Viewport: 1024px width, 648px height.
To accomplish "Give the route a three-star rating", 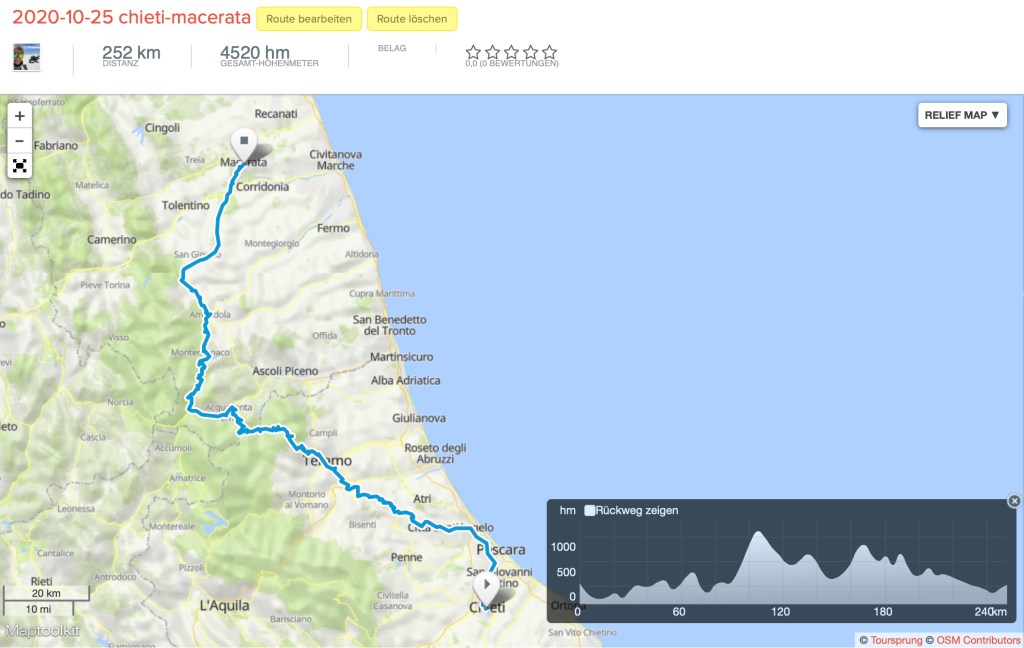I will (511, 52).
